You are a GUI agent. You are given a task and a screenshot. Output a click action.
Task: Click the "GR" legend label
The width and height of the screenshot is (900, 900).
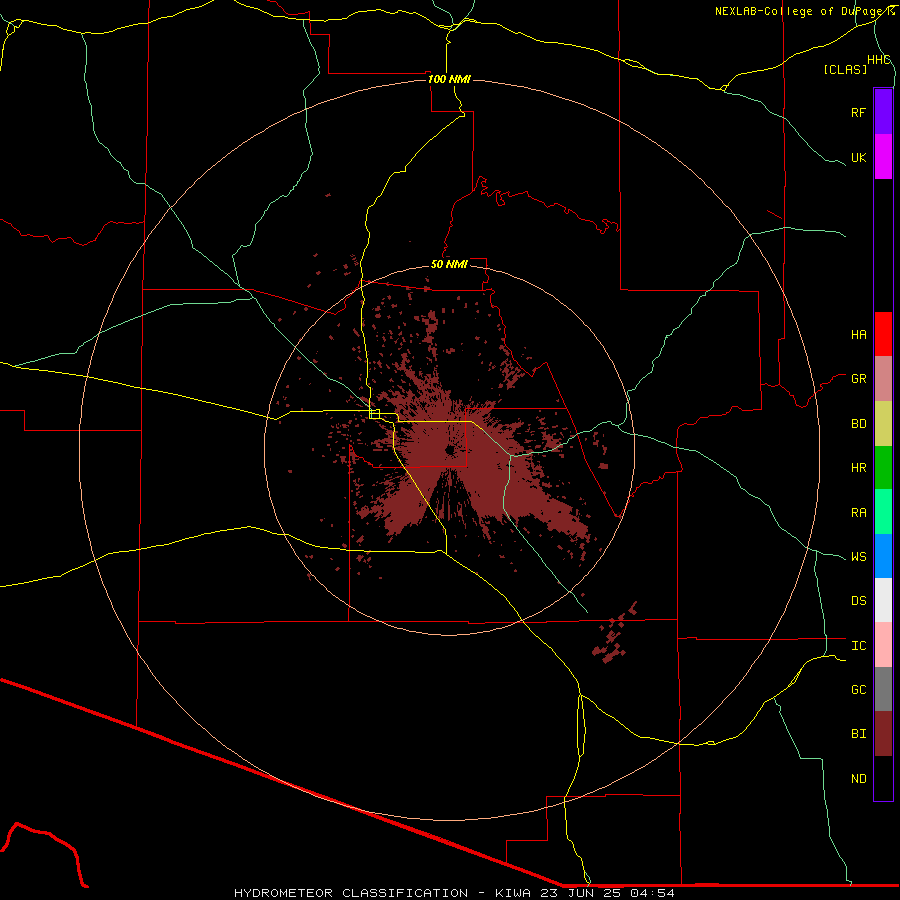pos(858,379)
